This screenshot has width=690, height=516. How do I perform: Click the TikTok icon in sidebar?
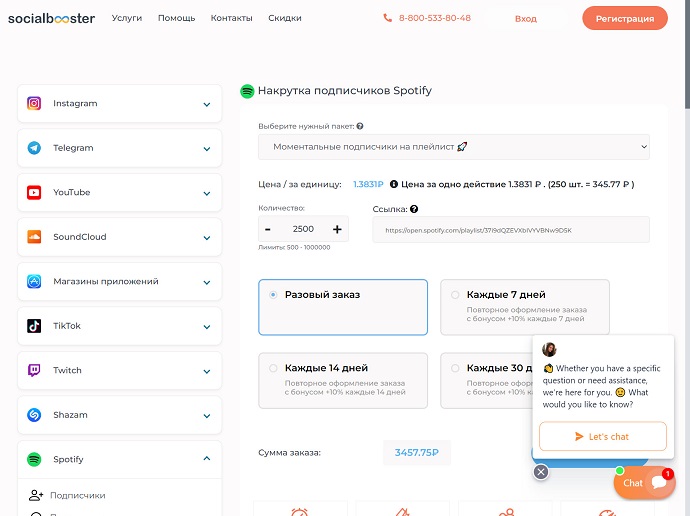[34, 326]
